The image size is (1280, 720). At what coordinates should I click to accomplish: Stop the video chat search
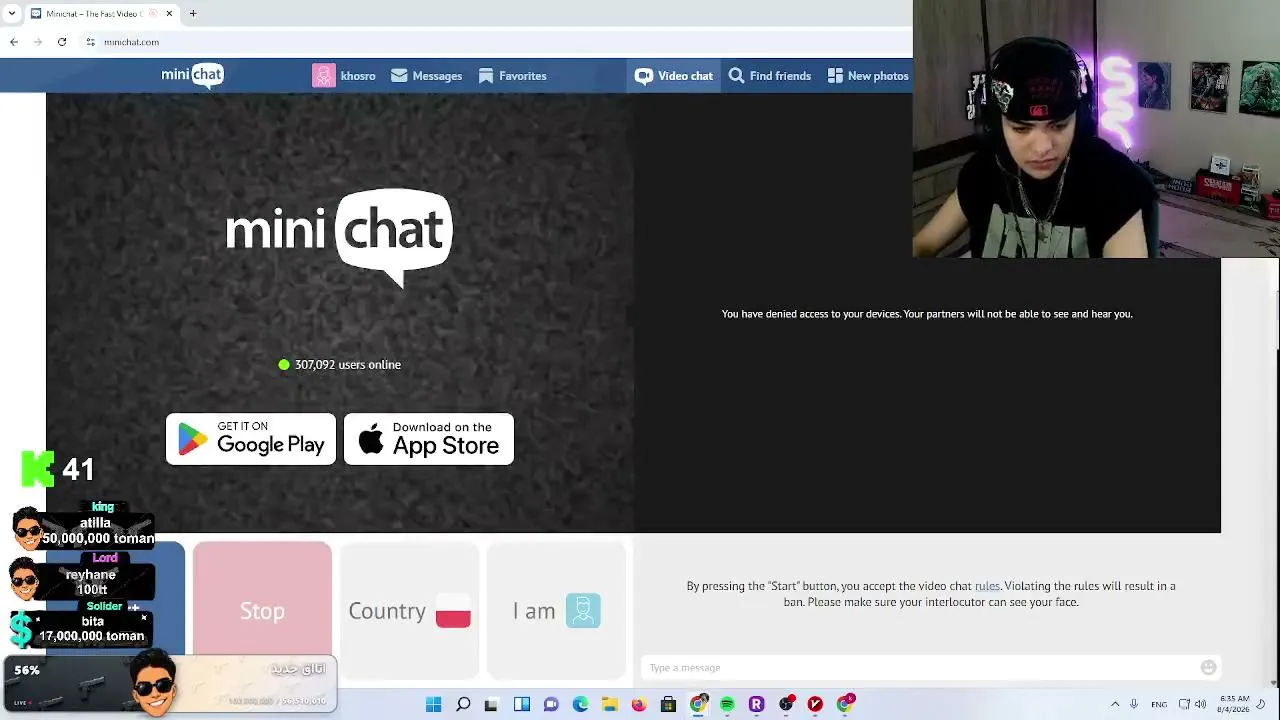(262, 611)
